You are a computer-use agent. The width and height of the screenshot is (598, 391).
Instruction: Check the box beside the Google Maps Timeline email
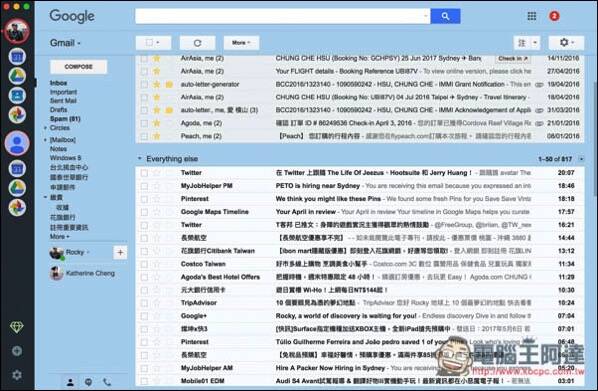pos(144,212)
